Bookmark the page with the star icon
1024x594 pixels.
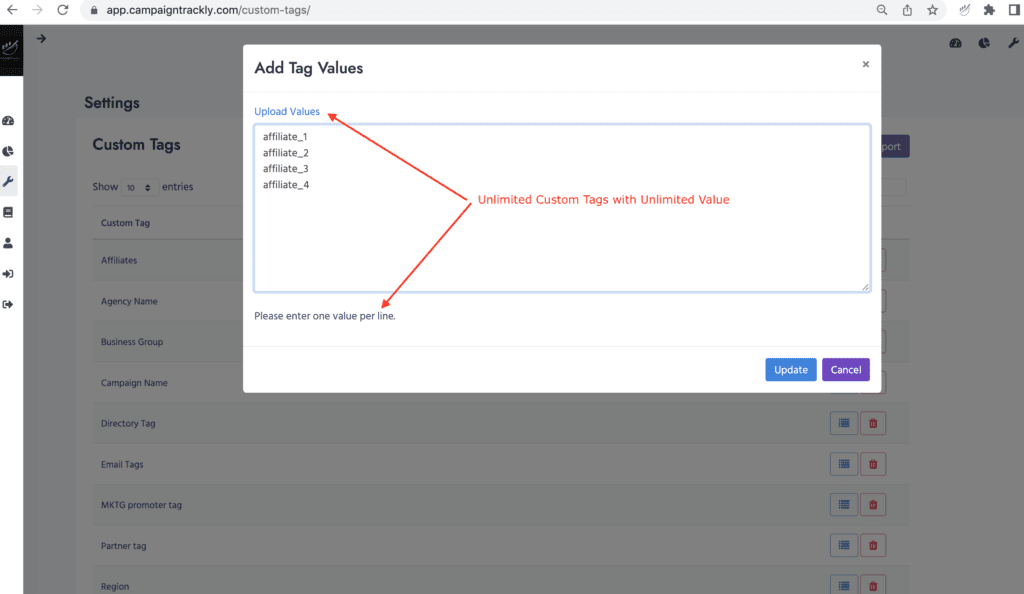(932, 10)
